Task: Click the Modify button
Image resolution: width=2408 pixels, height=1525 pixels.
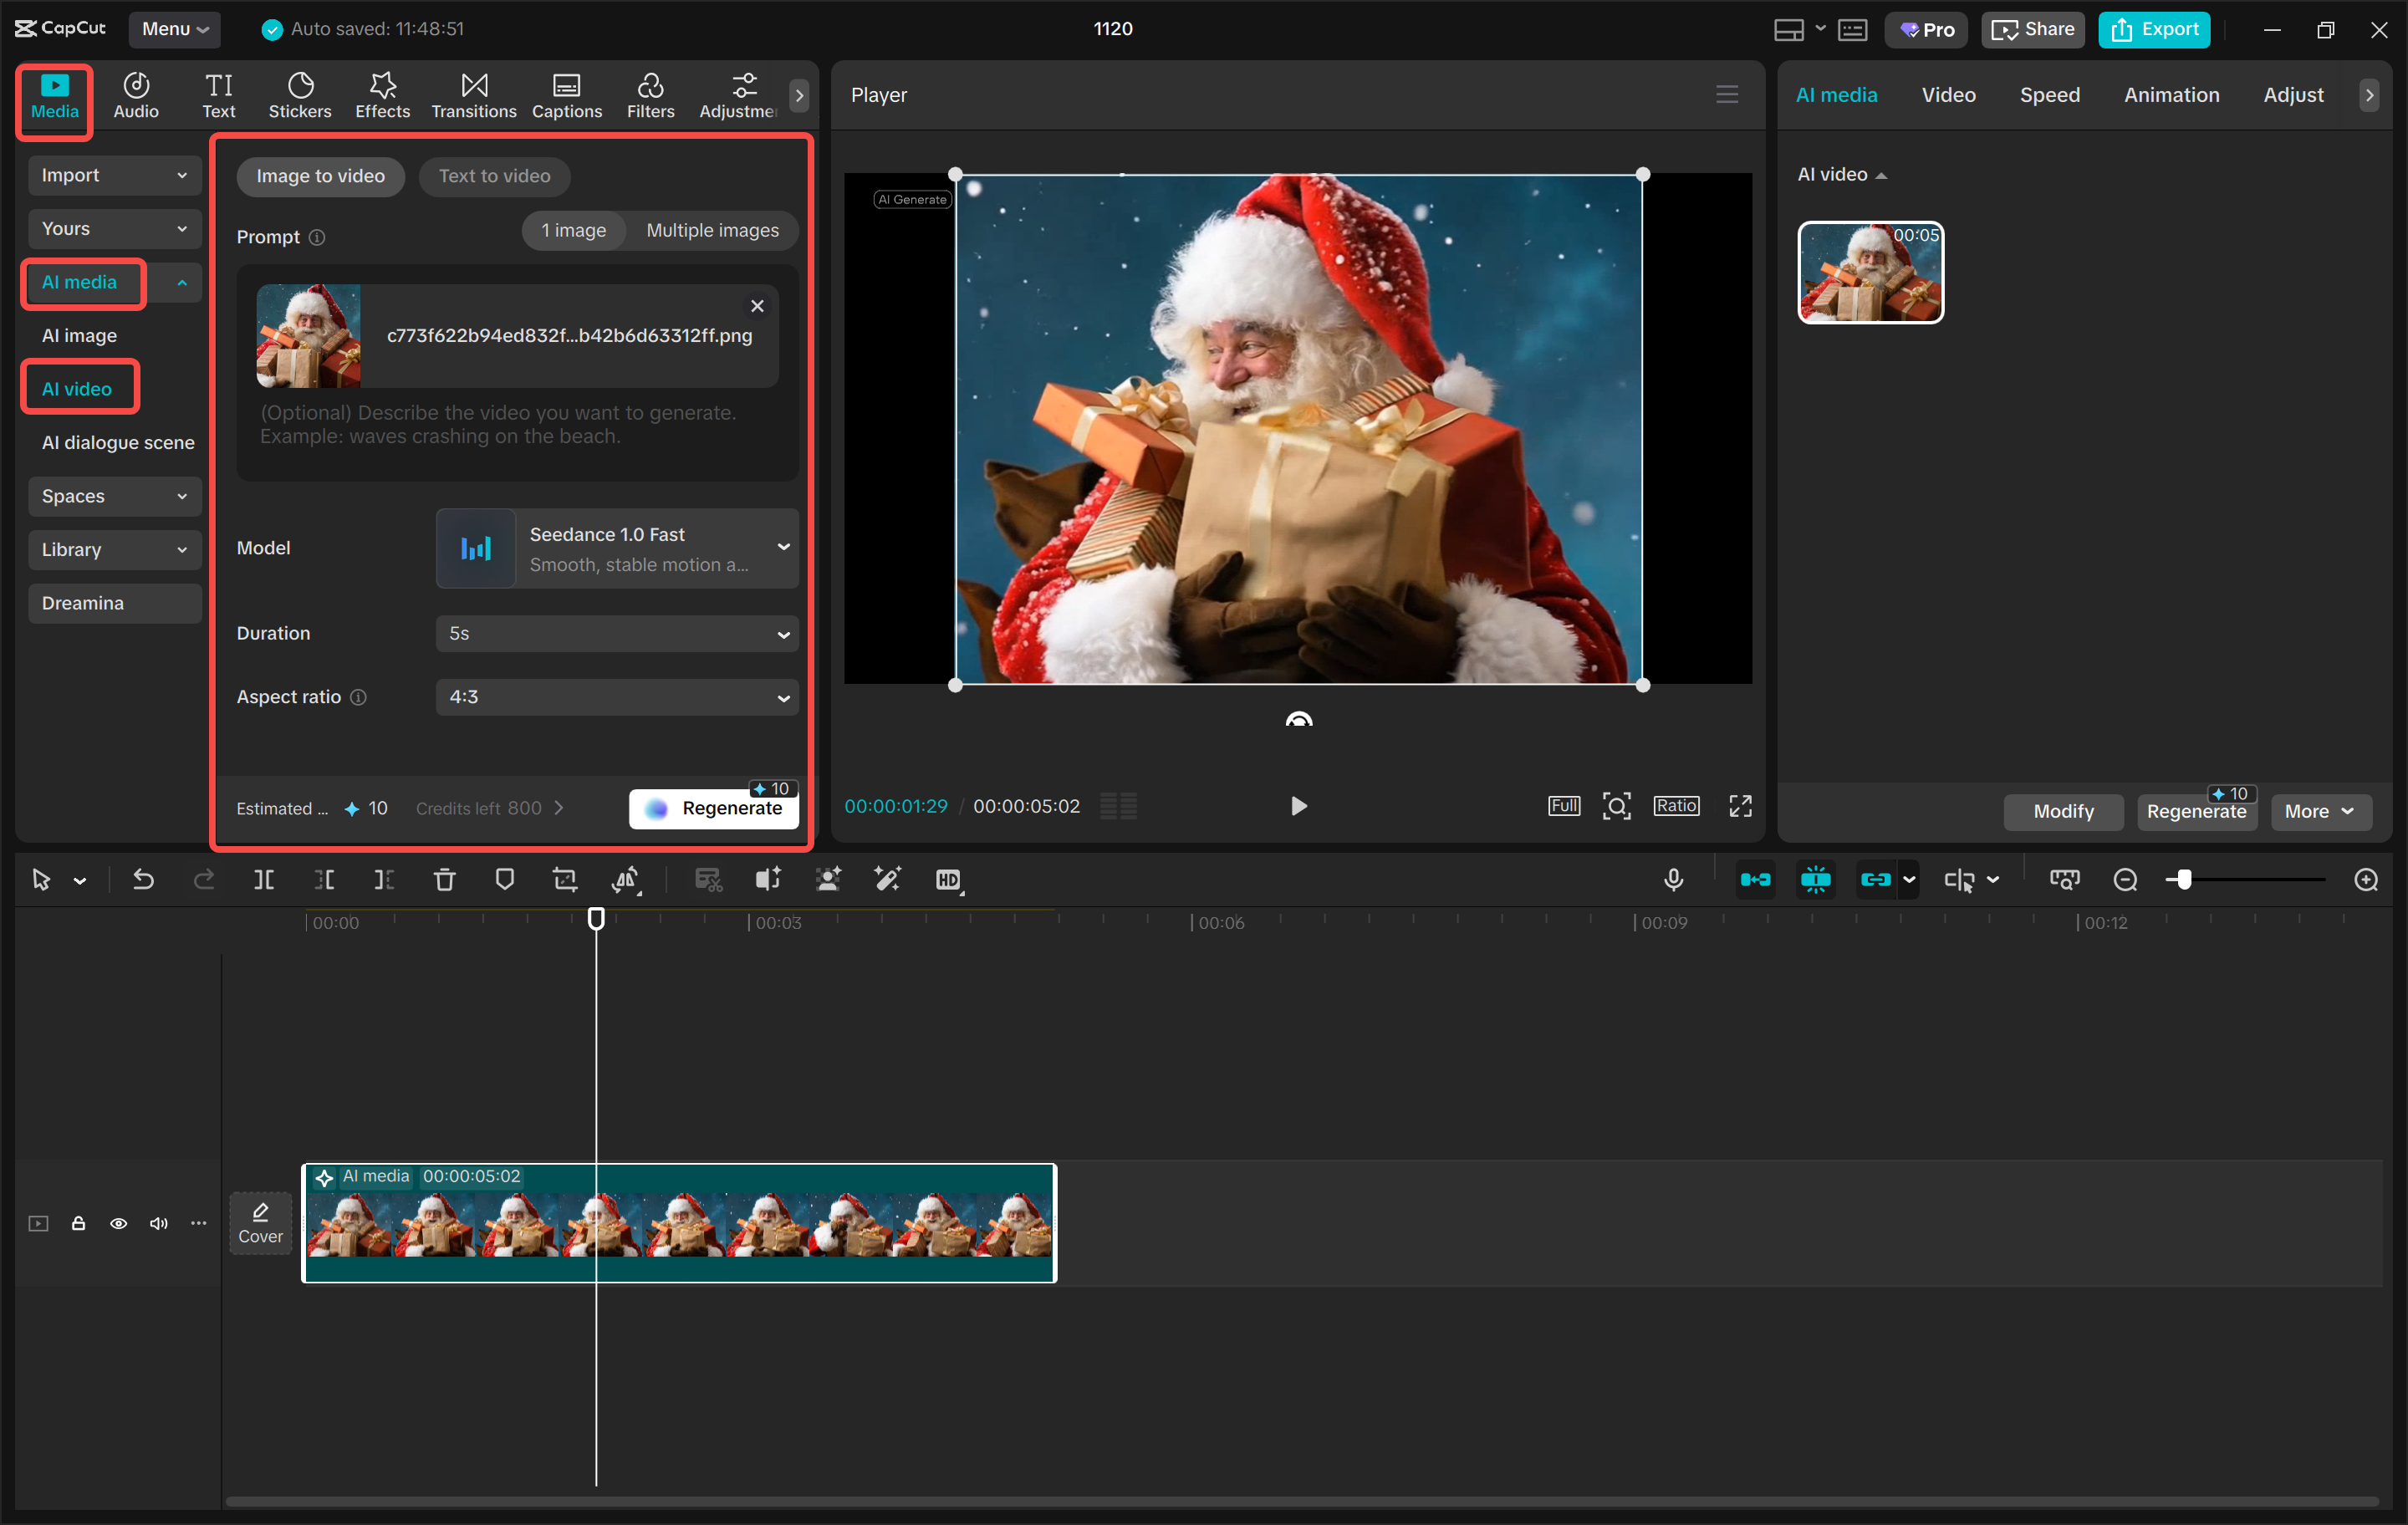Action: pyautogui.click(x=2063, y=812)
